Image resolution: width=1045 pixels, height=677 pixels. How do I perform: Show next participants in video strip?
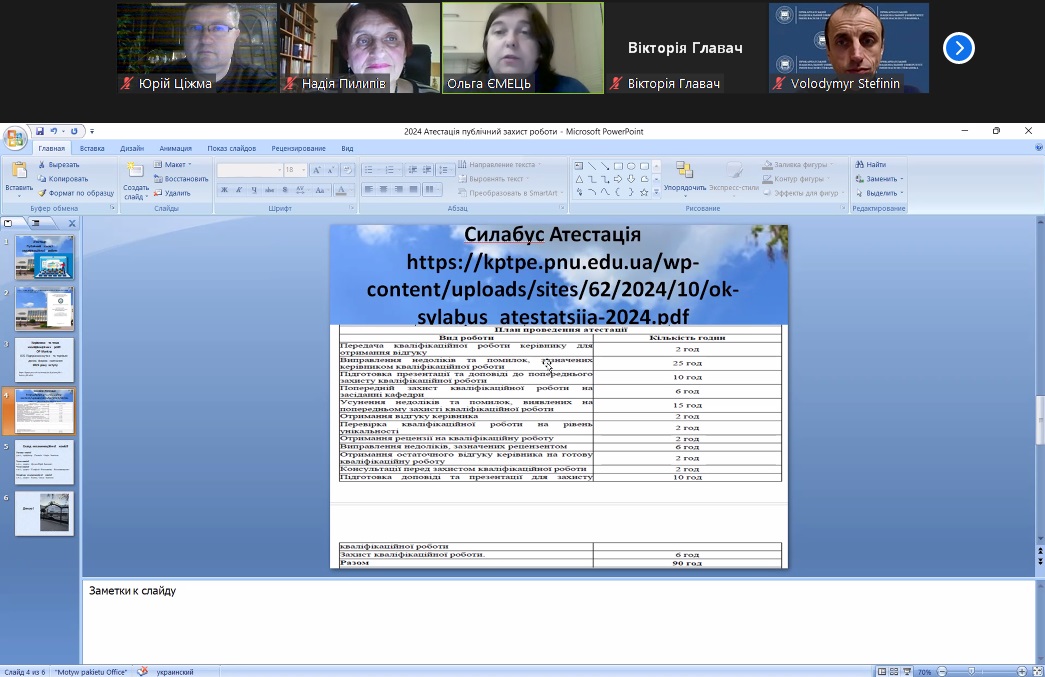pos(958,48)
